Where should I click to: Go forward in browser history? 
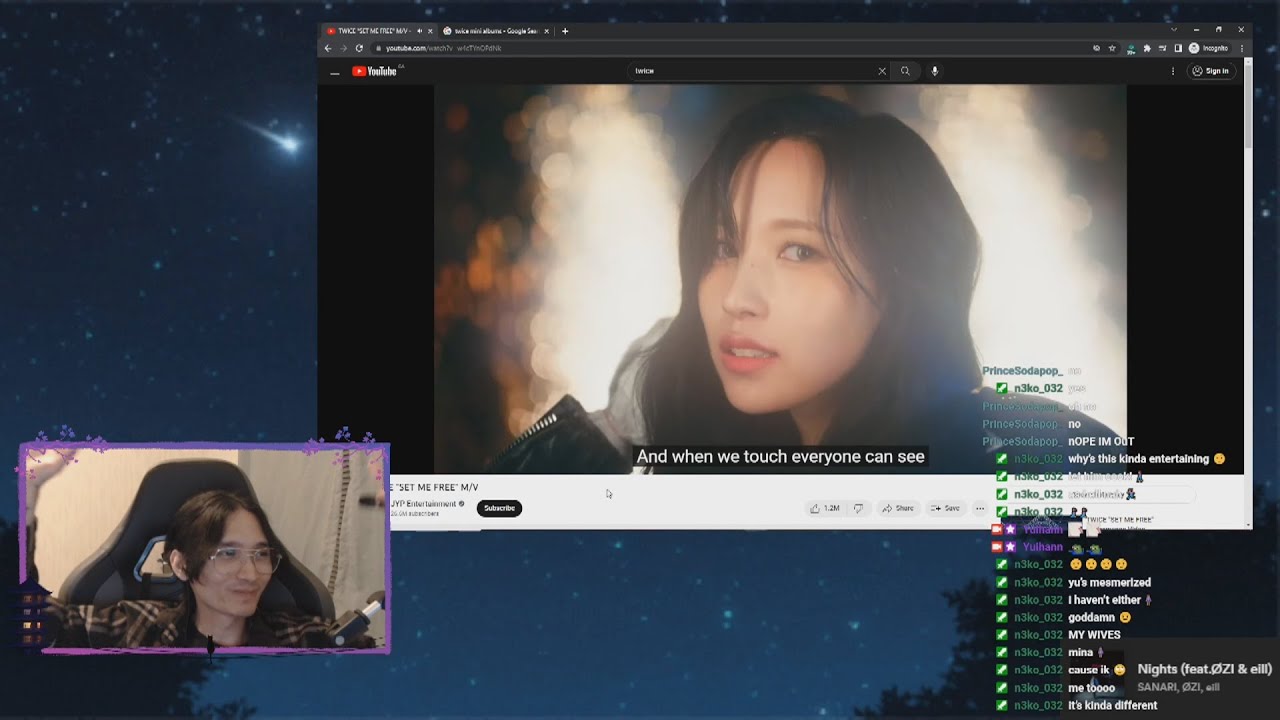tap(343, 48)
